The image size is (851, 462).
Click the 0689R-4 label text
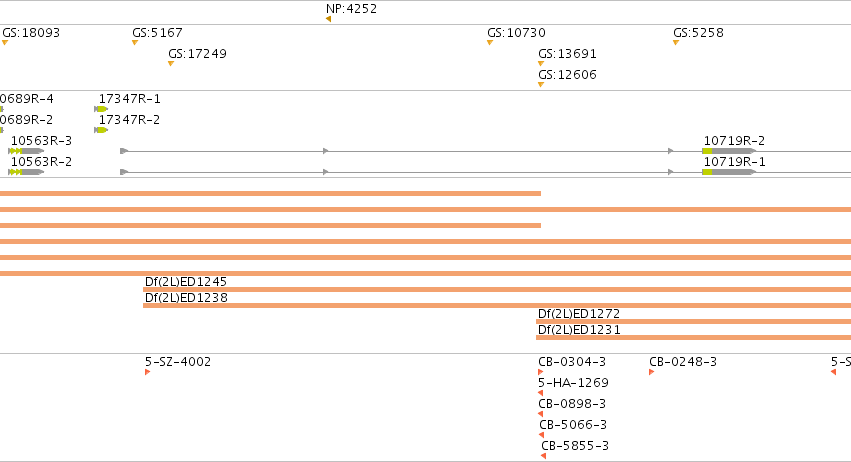[x=27, y=99]
